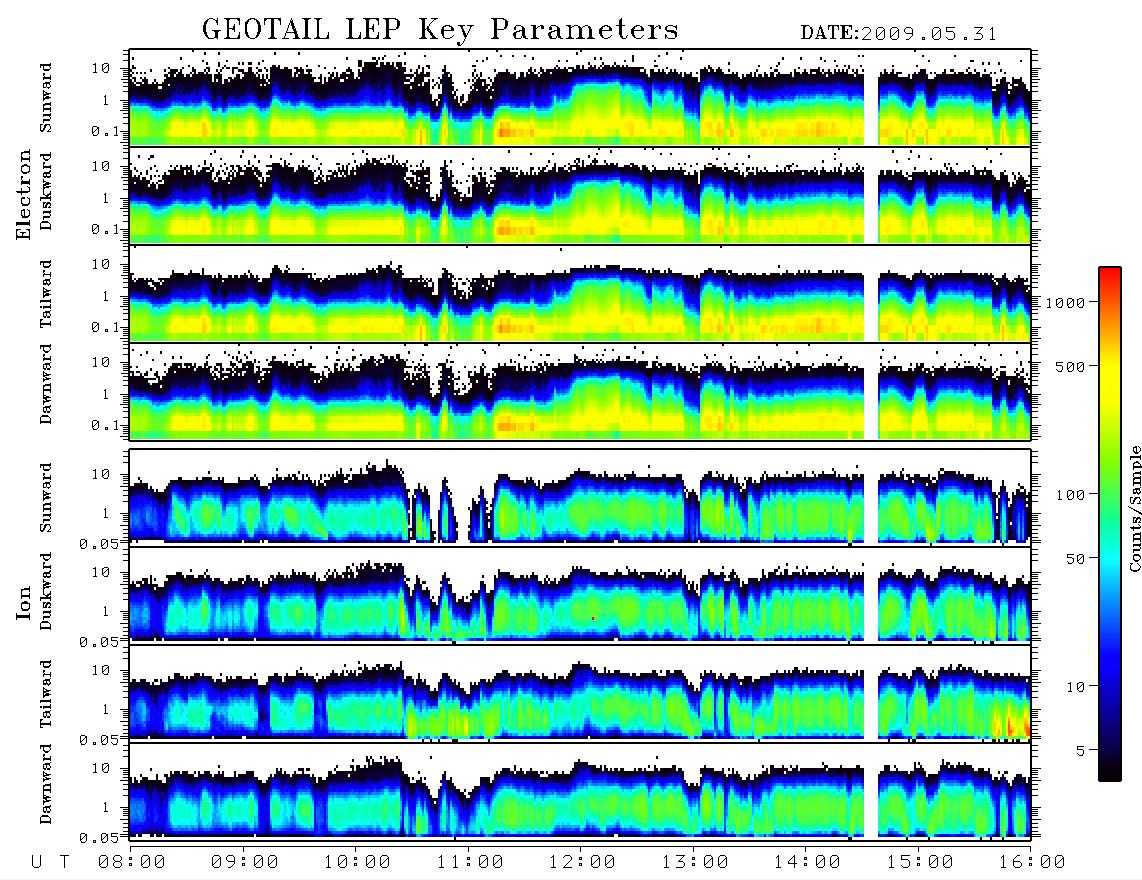This screenshot has width=1142, height=880.
Task: Click the 12:00 time axis label
Action: (x=582, y=862)
